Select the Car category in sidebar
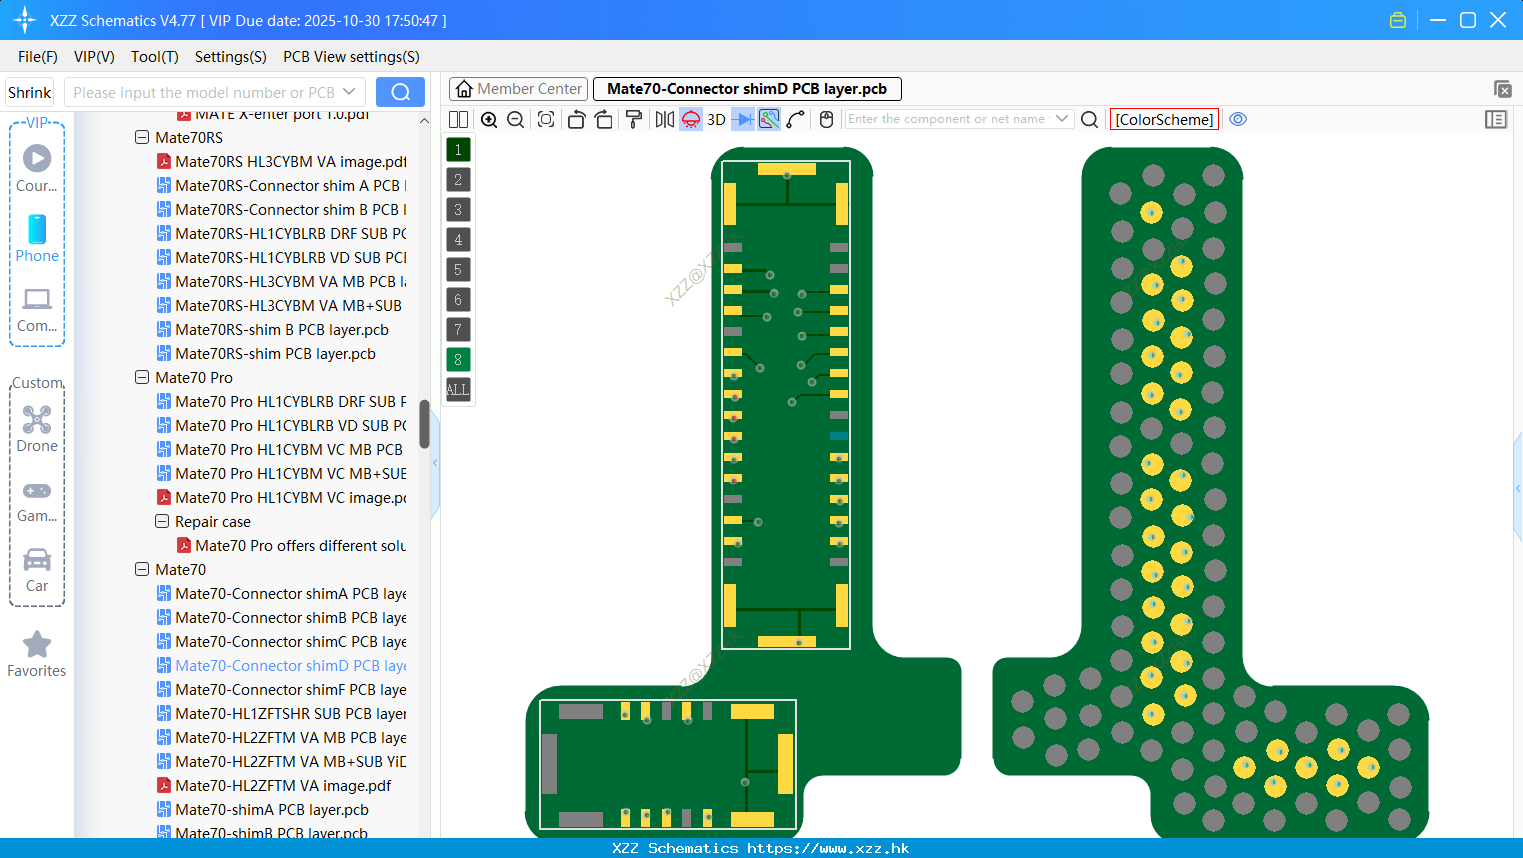The width and height of the screenshot is (1523, 858). pos(37,570)
